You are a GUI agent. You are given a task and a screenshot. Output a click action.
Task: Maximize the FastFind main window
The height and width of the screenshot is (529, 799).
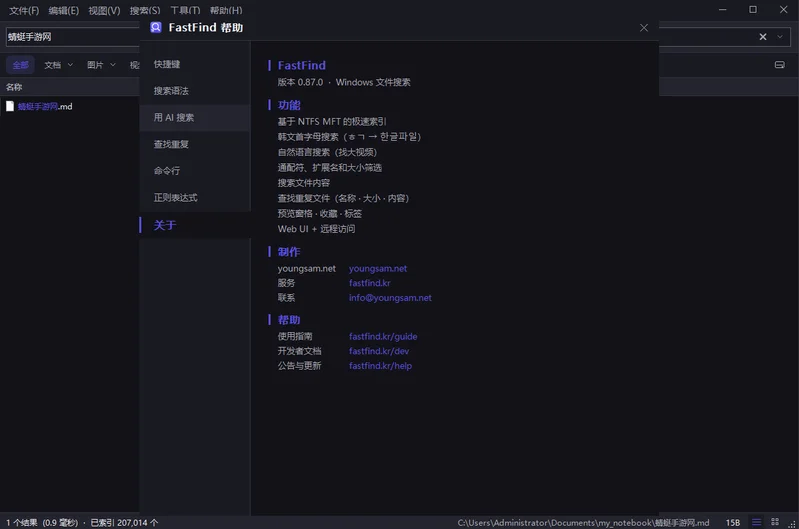[x=753, y=10]
